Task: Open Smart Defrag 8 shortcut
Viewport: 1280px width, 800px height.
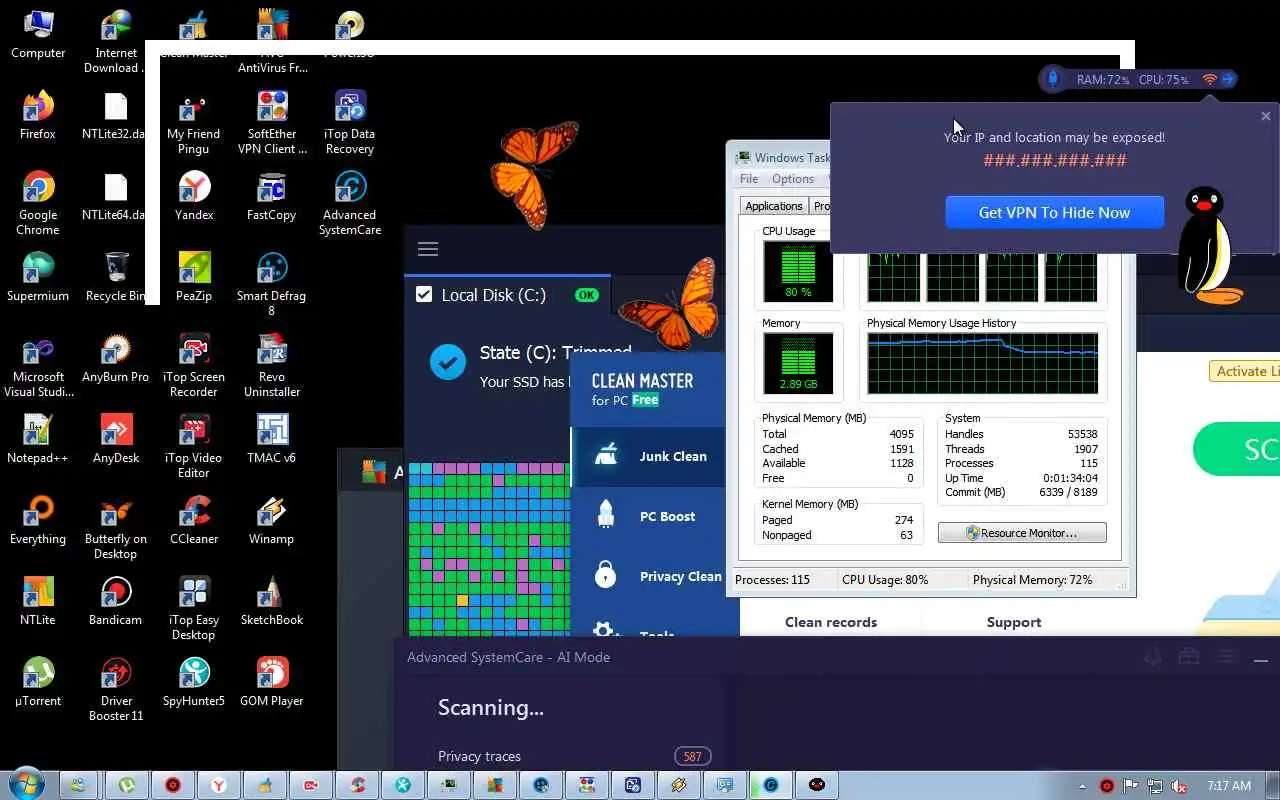Action: [272, 285]
